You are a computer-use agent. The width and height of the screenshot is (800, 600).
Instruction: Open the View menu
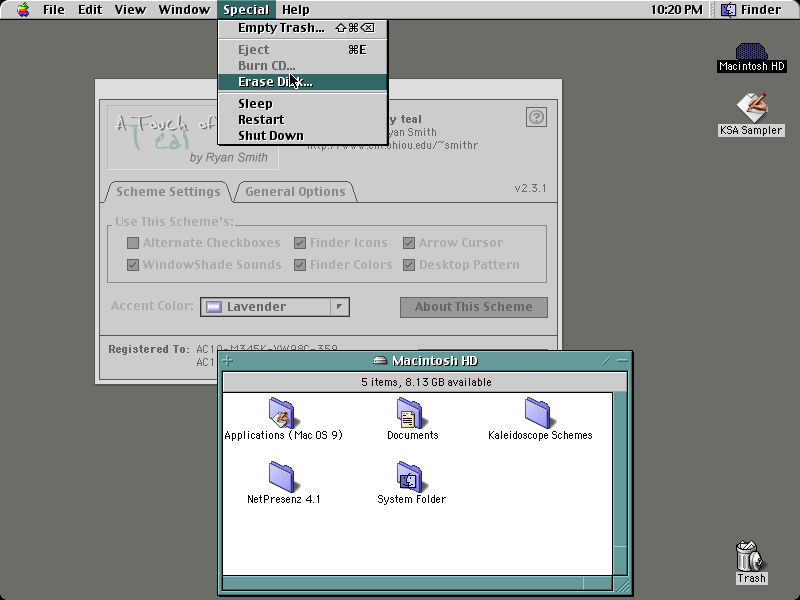(x=130, y=10)
